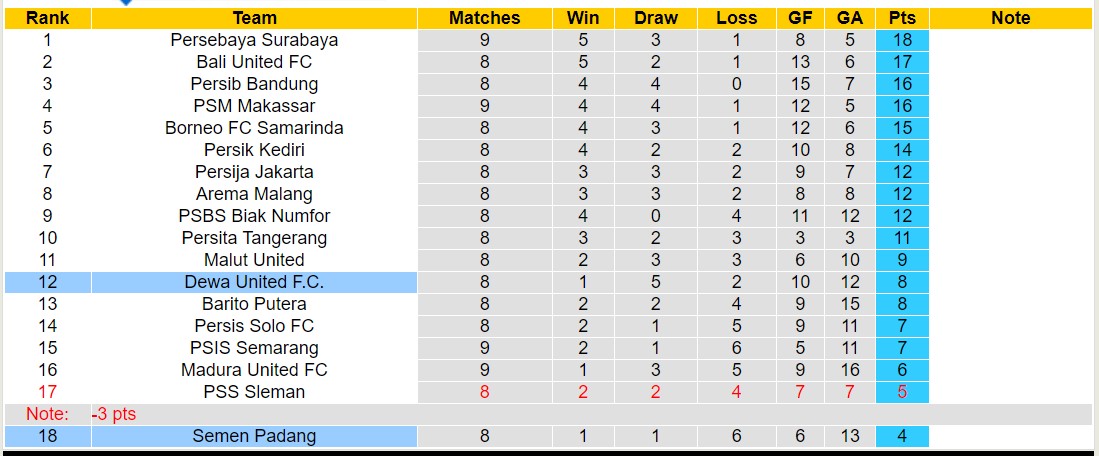Click the Draw column header
Viewport: 1099px width, 456px height.
[x=655, y=18]
